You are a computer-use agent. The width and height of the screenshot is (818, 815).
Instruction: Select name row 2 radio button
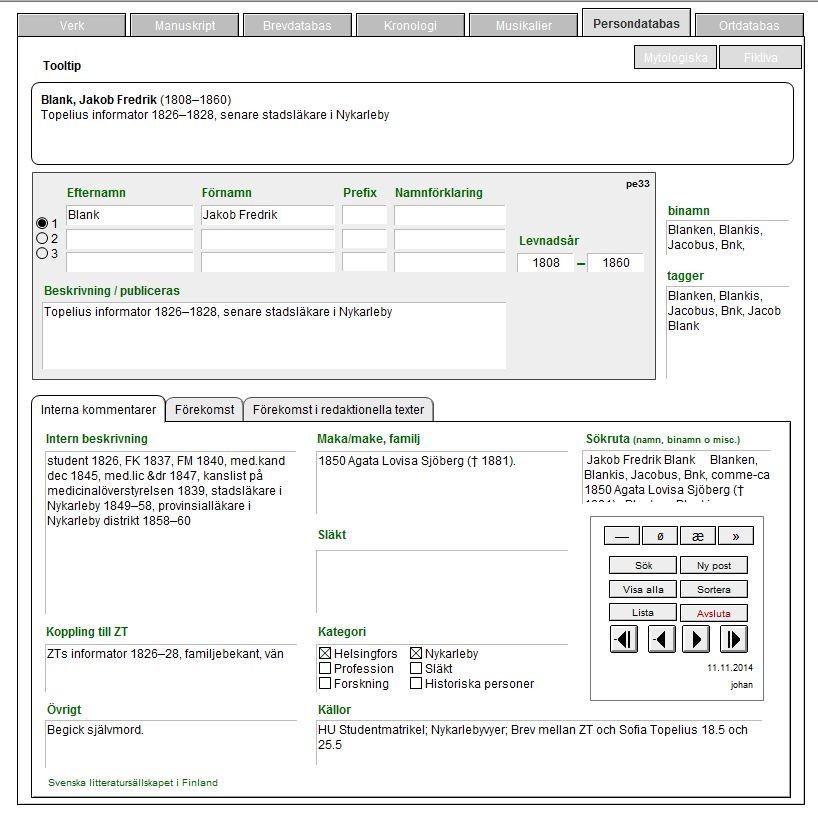[x=42, y=238]
